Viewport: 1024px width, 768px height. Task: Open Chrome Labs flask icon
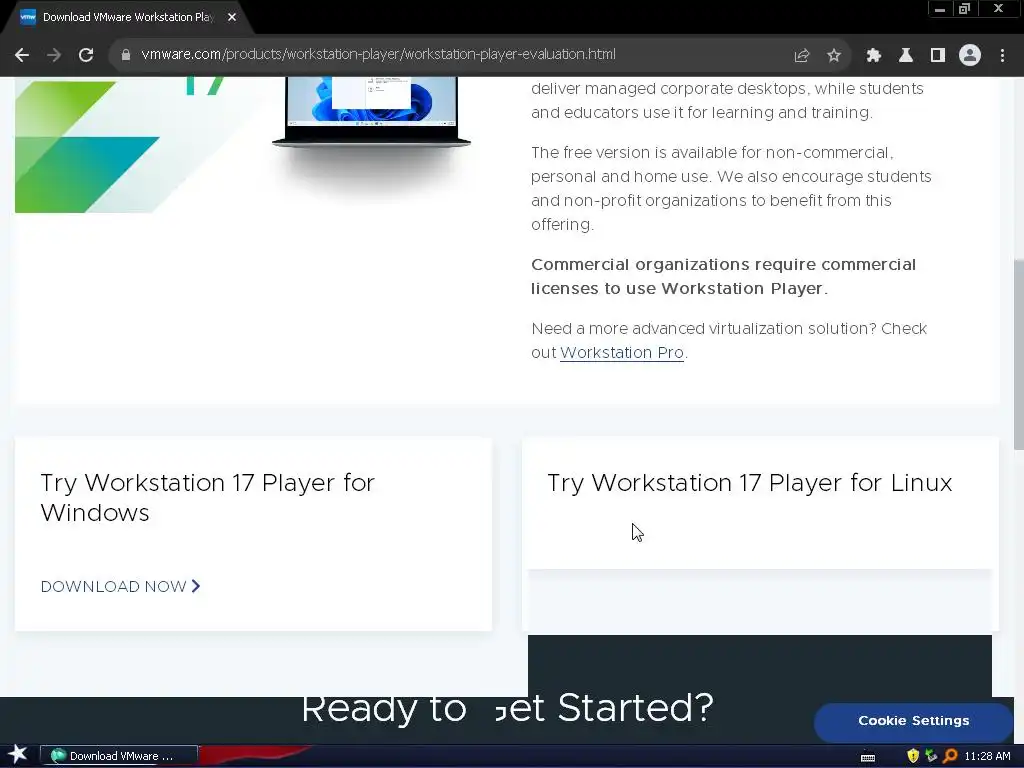point(906,55)
